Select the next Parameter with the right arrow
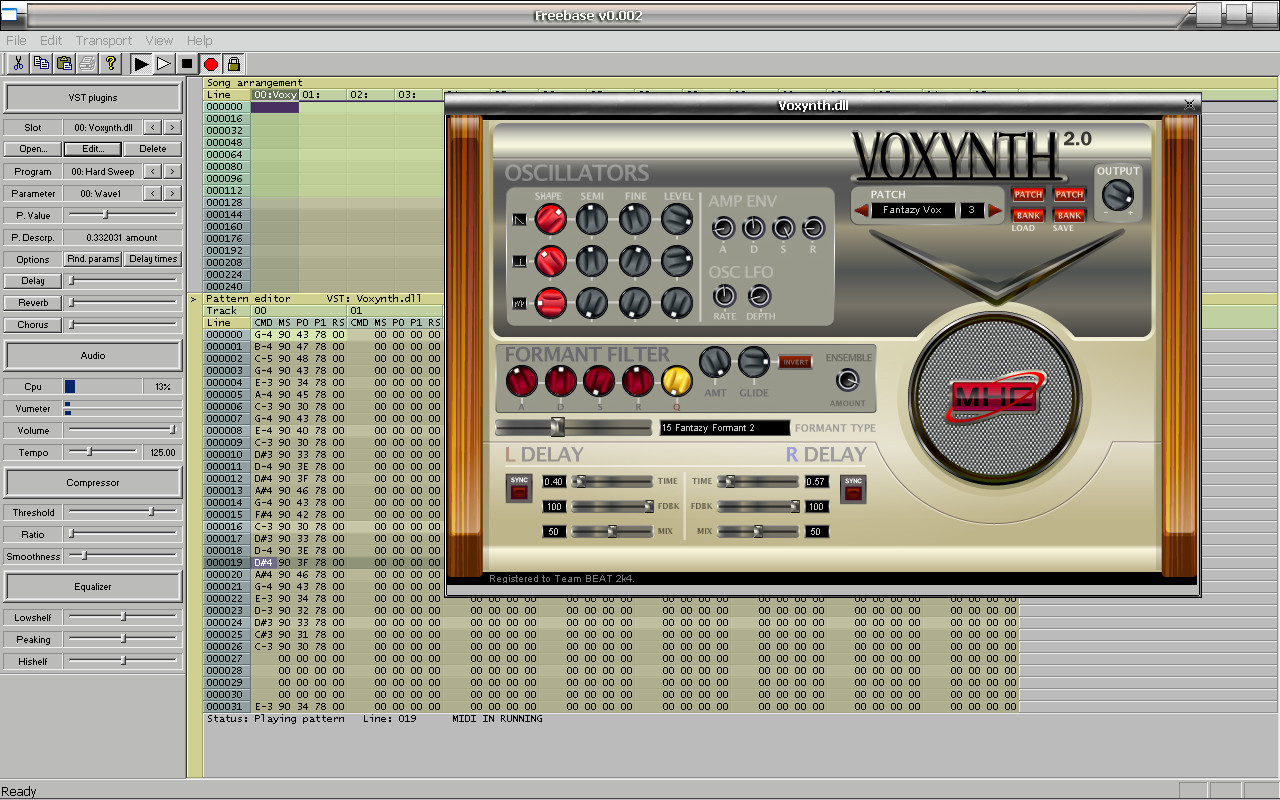The height and width of the screenshot is (800, 1280). click(x=173, y=194)
